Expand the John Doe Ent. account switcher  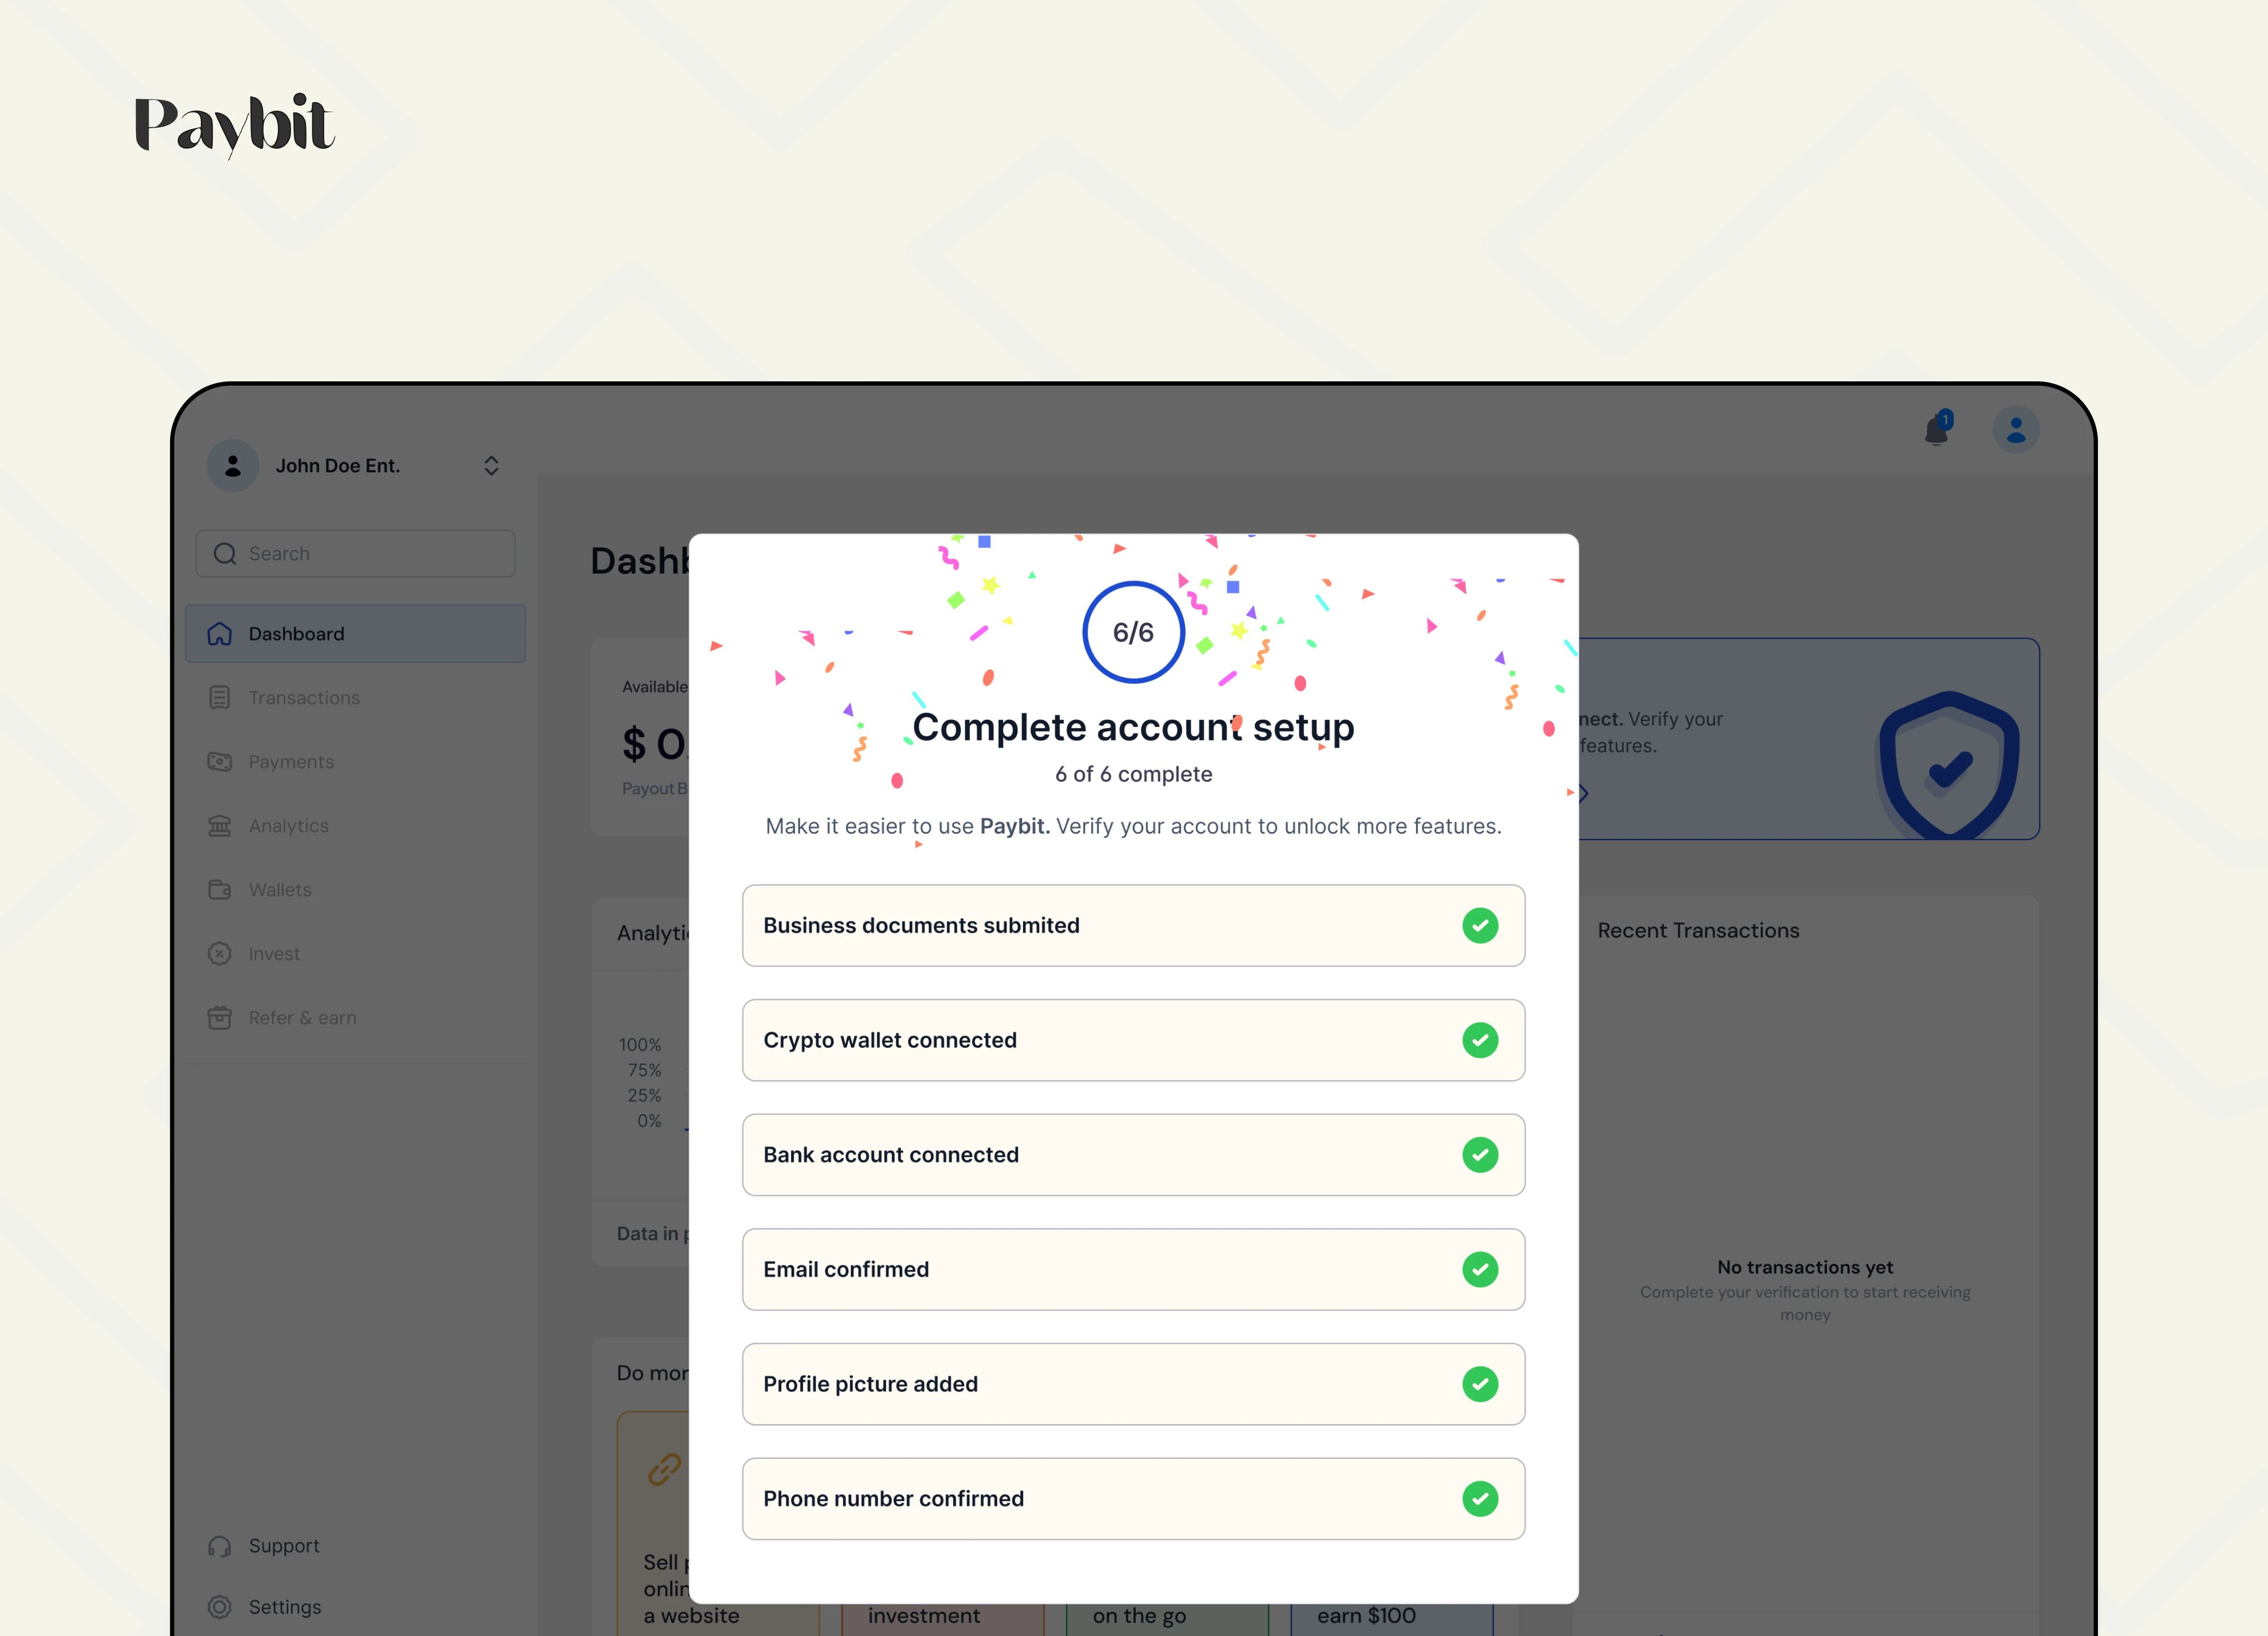tap(491, 466)
